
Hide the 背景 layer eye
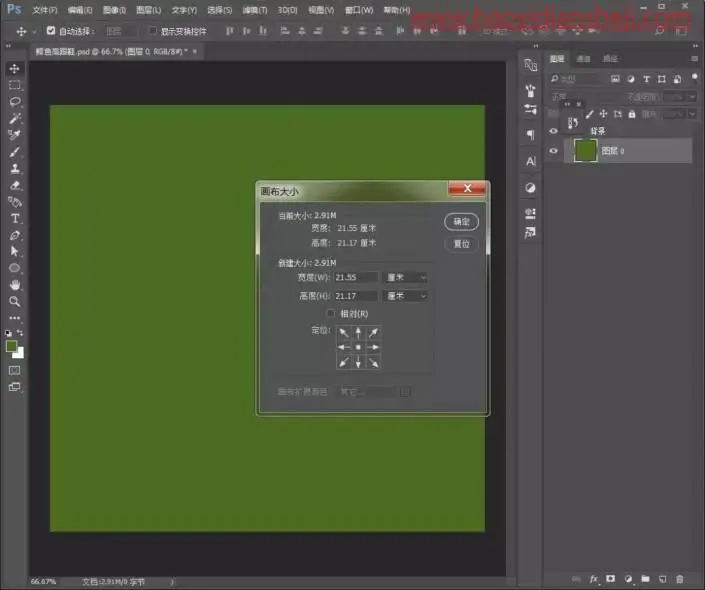(x=553, y=131)
